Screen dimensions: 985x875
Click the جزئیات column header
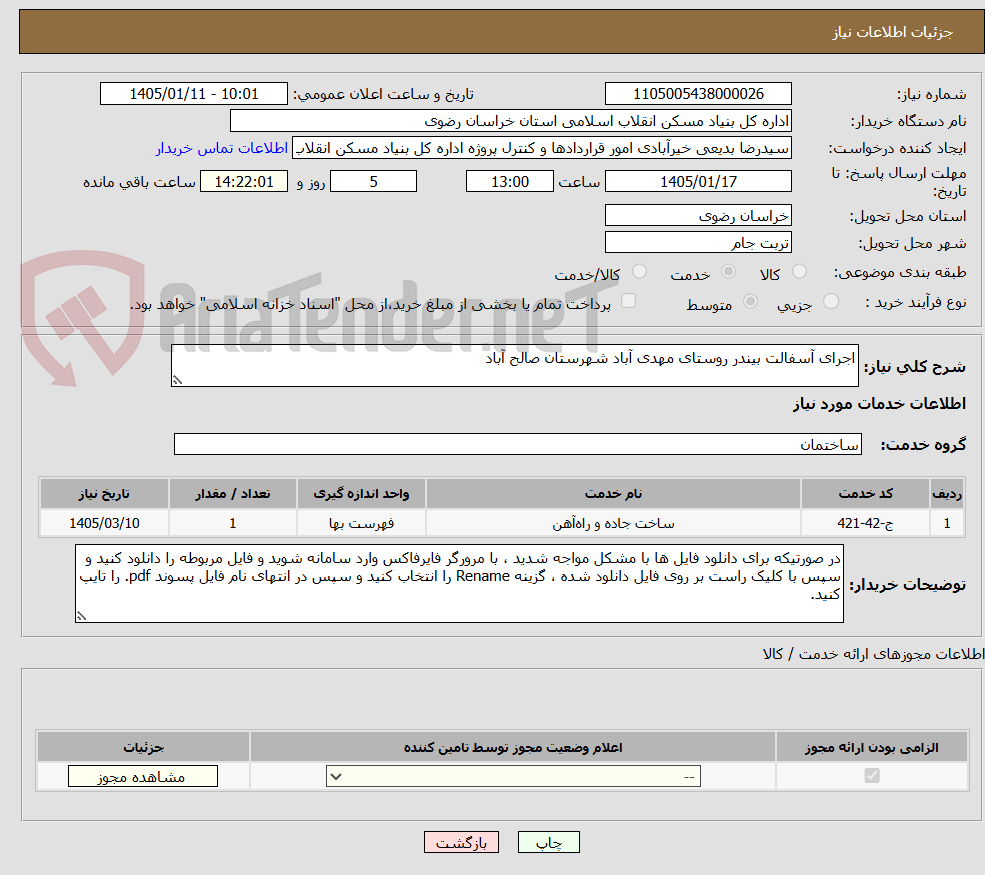pyautogui.click(x=143, y=747)
